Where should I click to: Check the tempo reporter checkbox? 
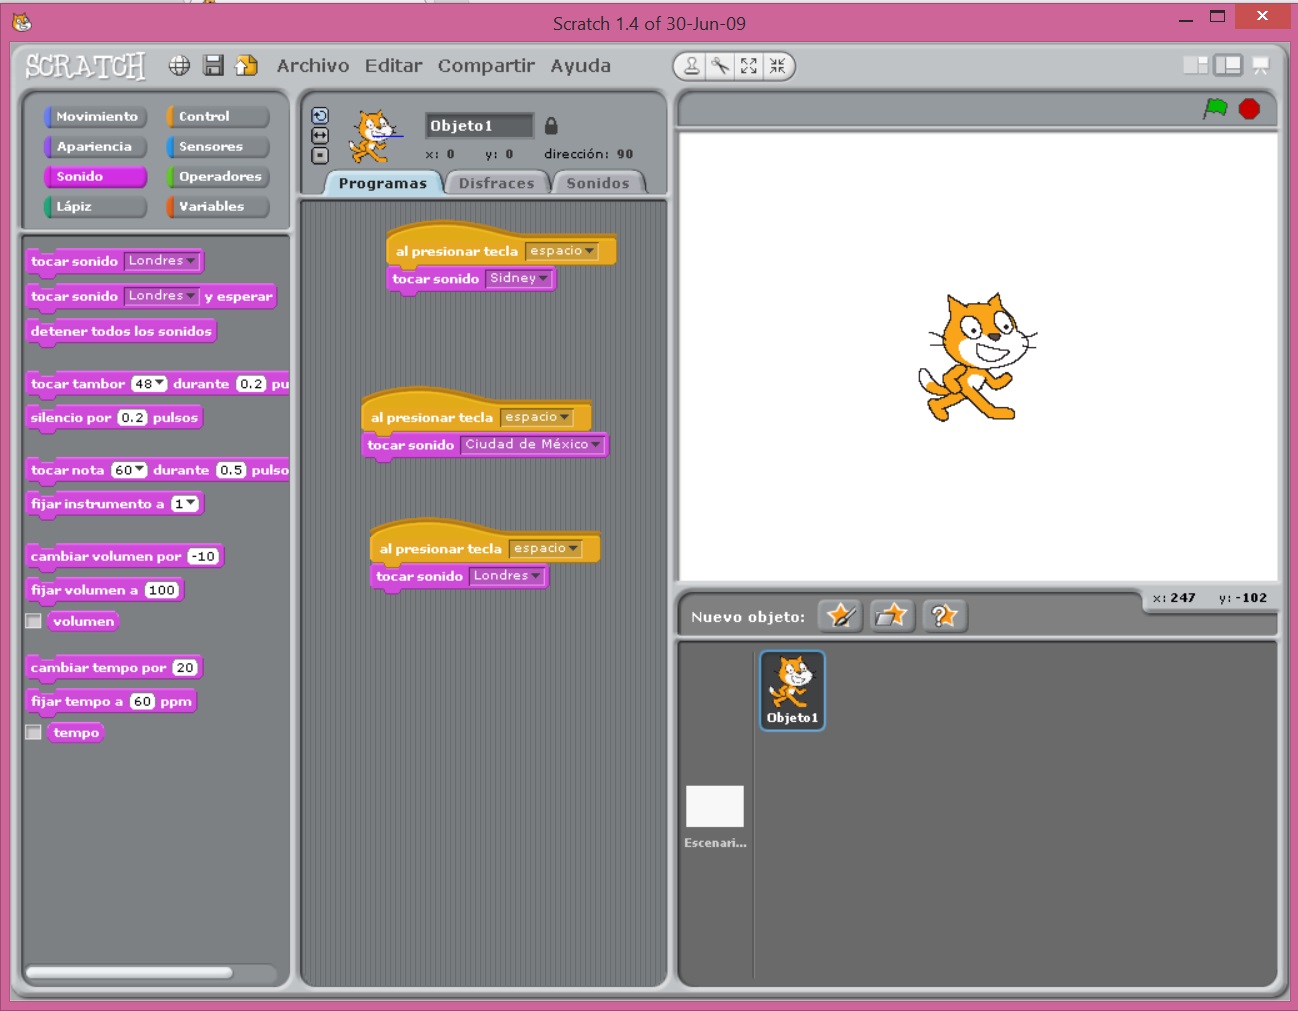pyautogui.click(x=33, y=732)
